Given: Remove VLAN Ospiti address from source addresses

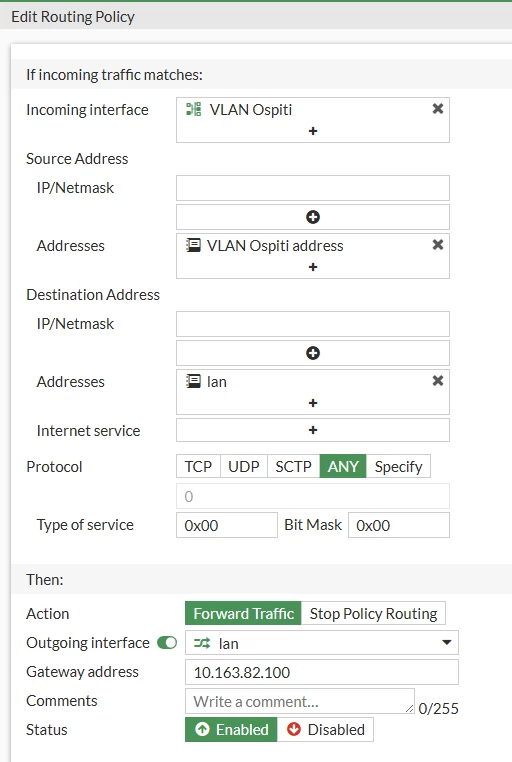Looking at the screenshot, I should (x=438, y=245).
